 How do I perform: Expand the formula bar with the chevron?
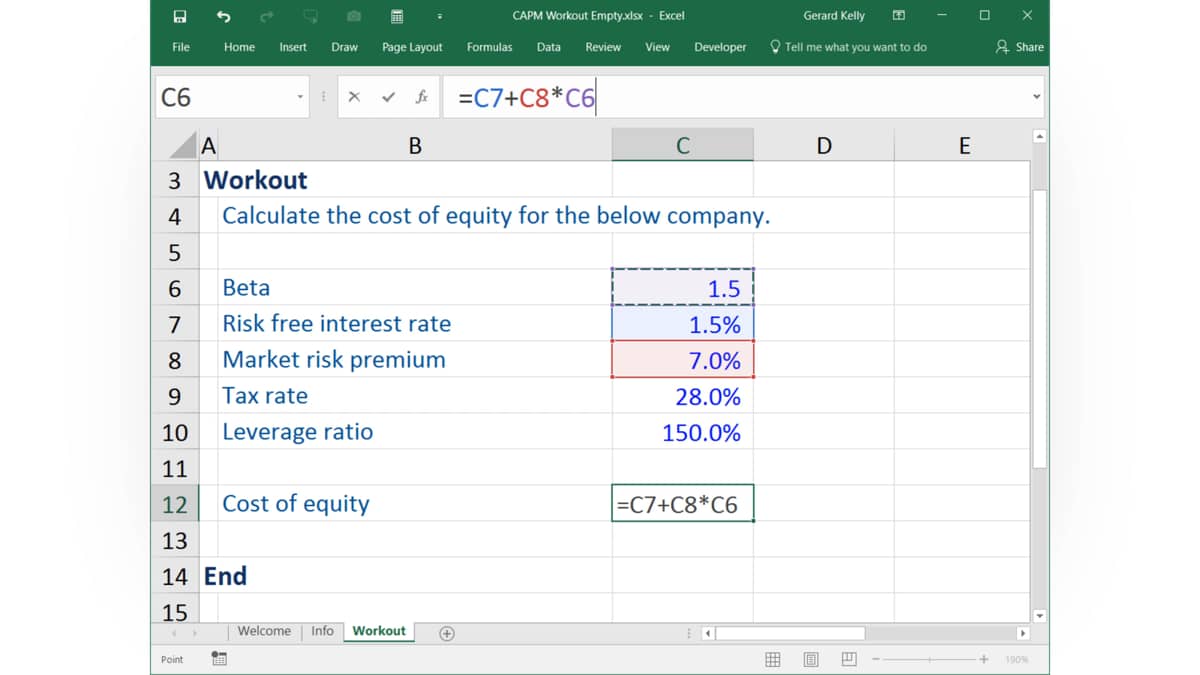(x=1036, y=97)
